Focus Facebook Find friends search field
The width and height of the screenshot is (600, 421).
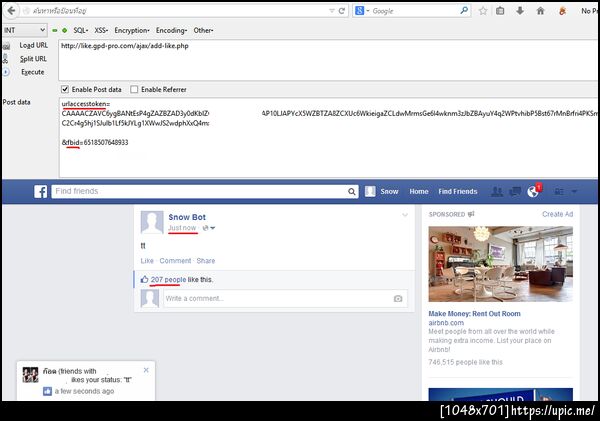199,191
